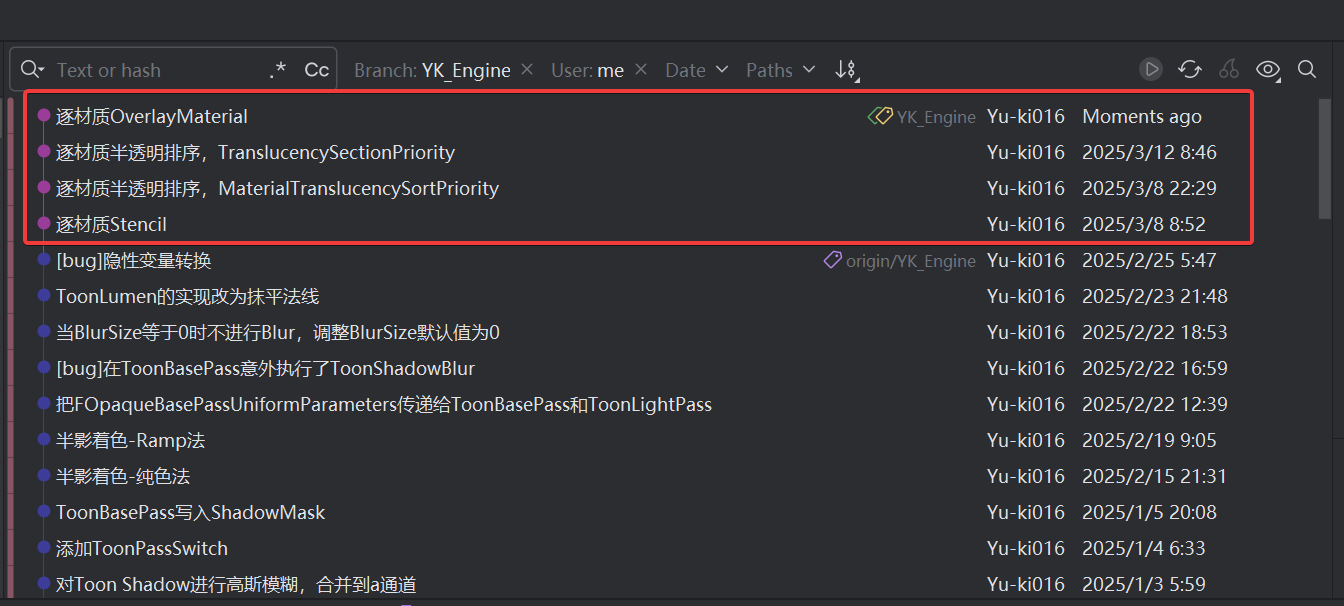Open the Date filter dropdown
Screen dimensions: 1344x606
click(x=698, y=70)
